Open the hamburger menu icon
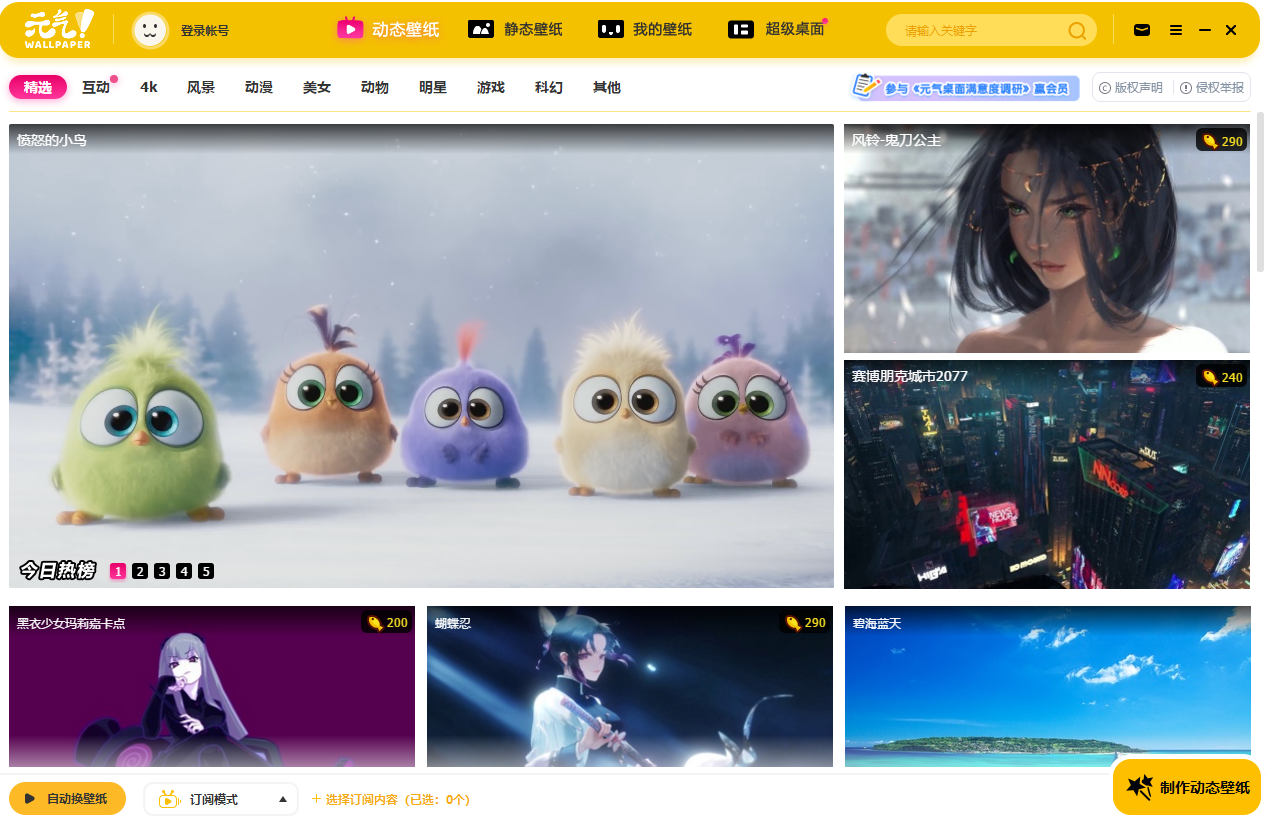The height and width of the screenshot is (817, 1266). [1176, 30]
